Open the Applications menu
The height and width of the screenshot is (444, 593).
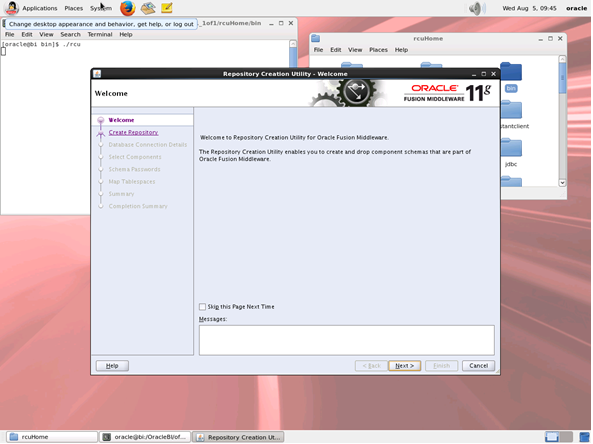coord(39,8)
